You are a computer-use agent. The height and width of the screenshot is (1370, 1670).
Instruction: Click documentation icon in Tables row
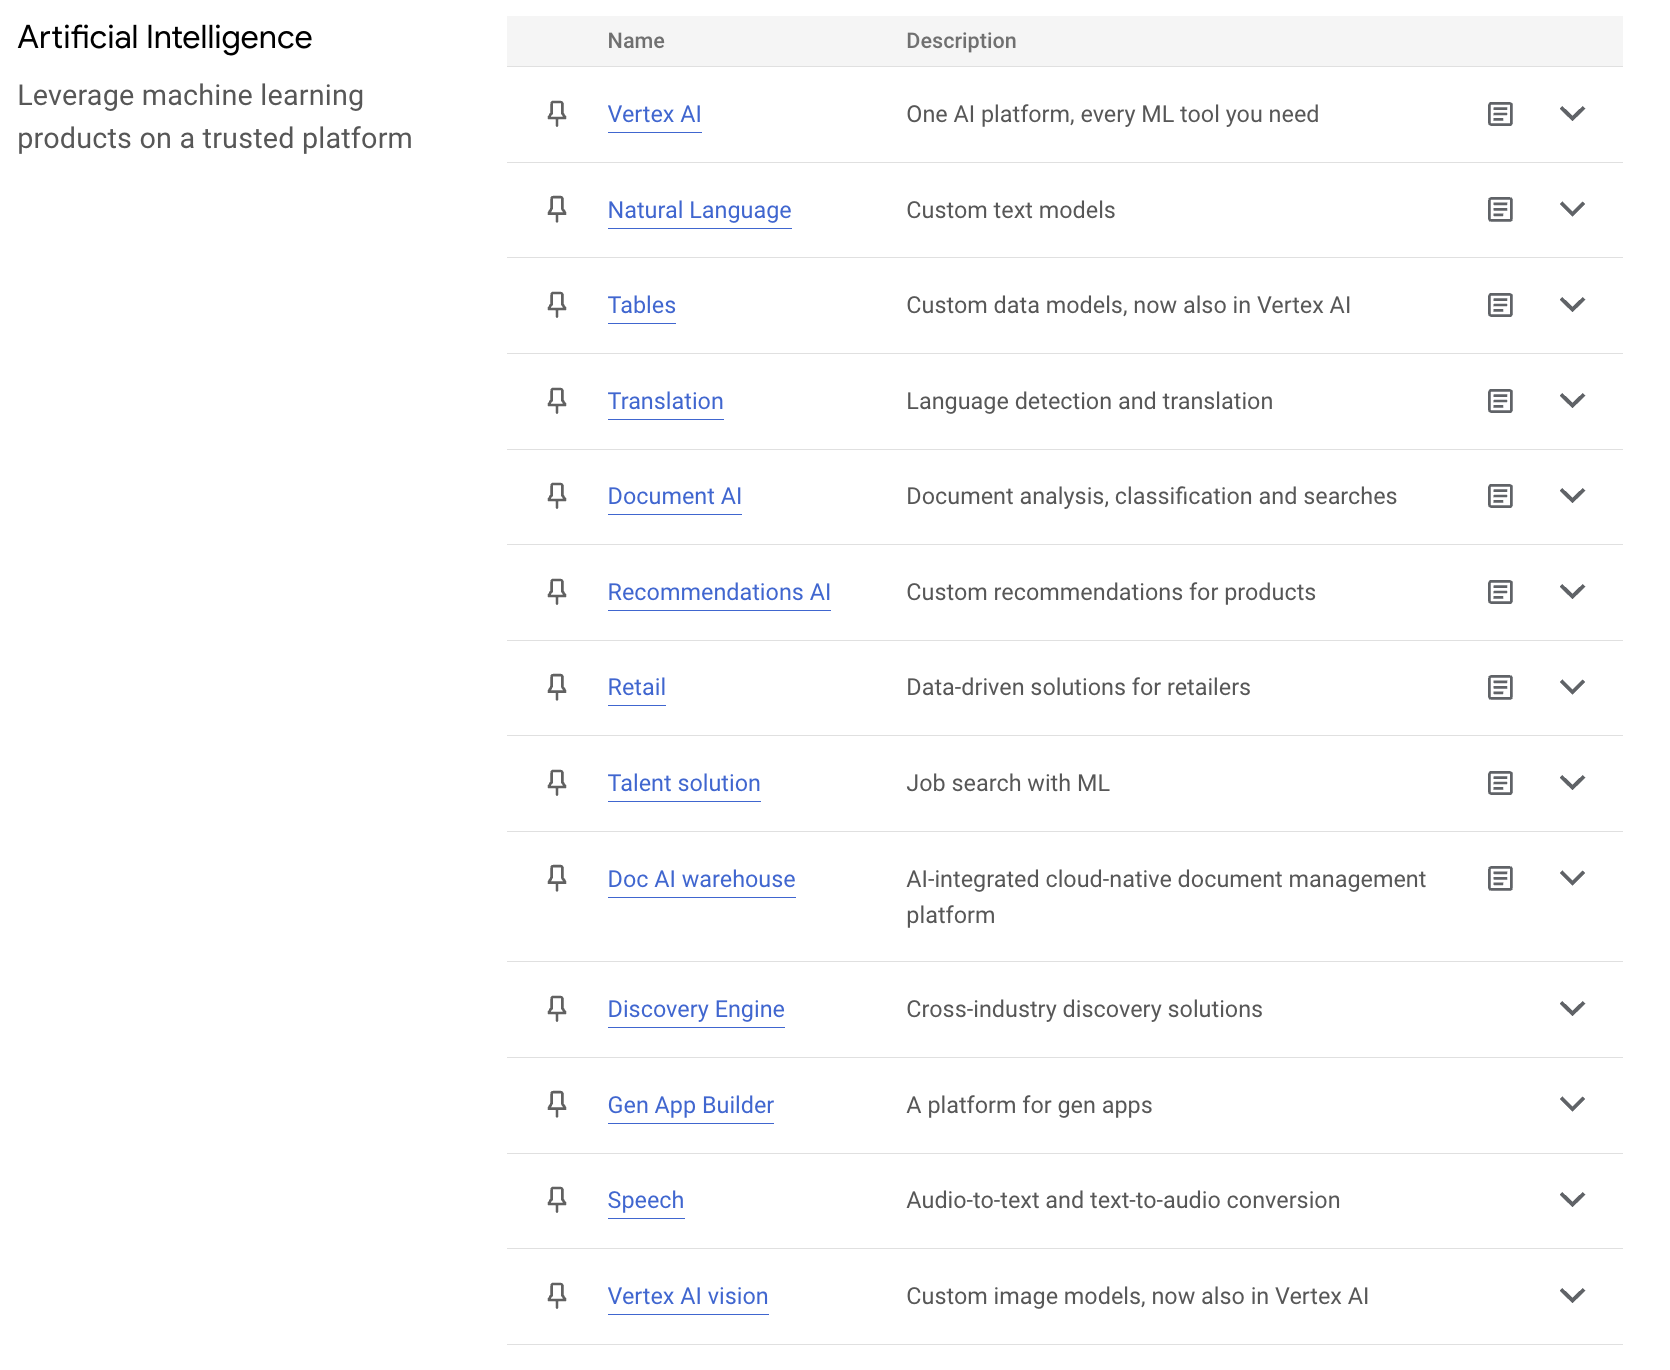pos(1499,305)
